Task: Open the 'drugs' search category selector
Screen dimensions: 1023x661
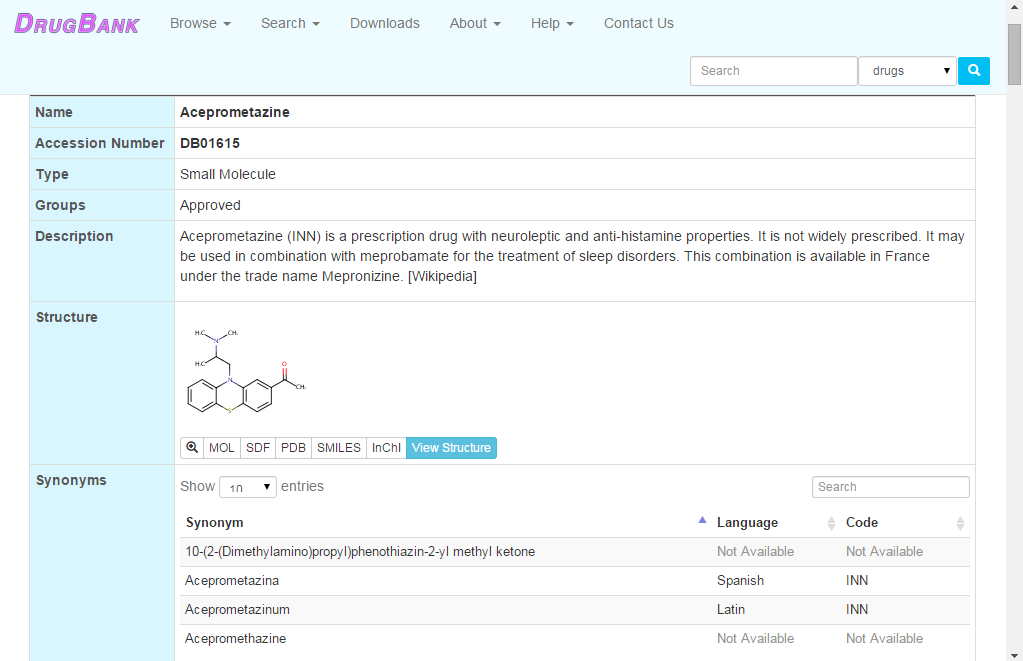Action: coord(907,70)
